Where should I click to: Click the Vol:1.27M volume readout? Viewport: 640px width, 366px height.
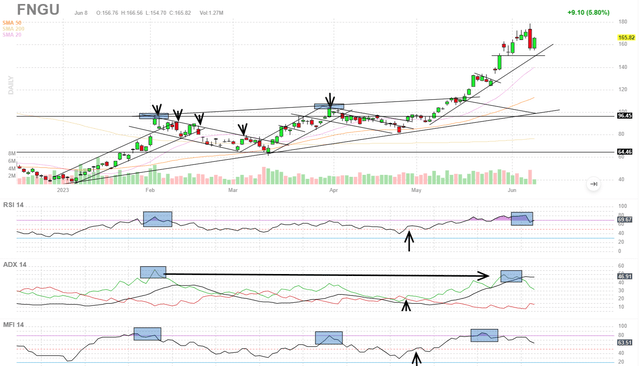click(211, 13)
